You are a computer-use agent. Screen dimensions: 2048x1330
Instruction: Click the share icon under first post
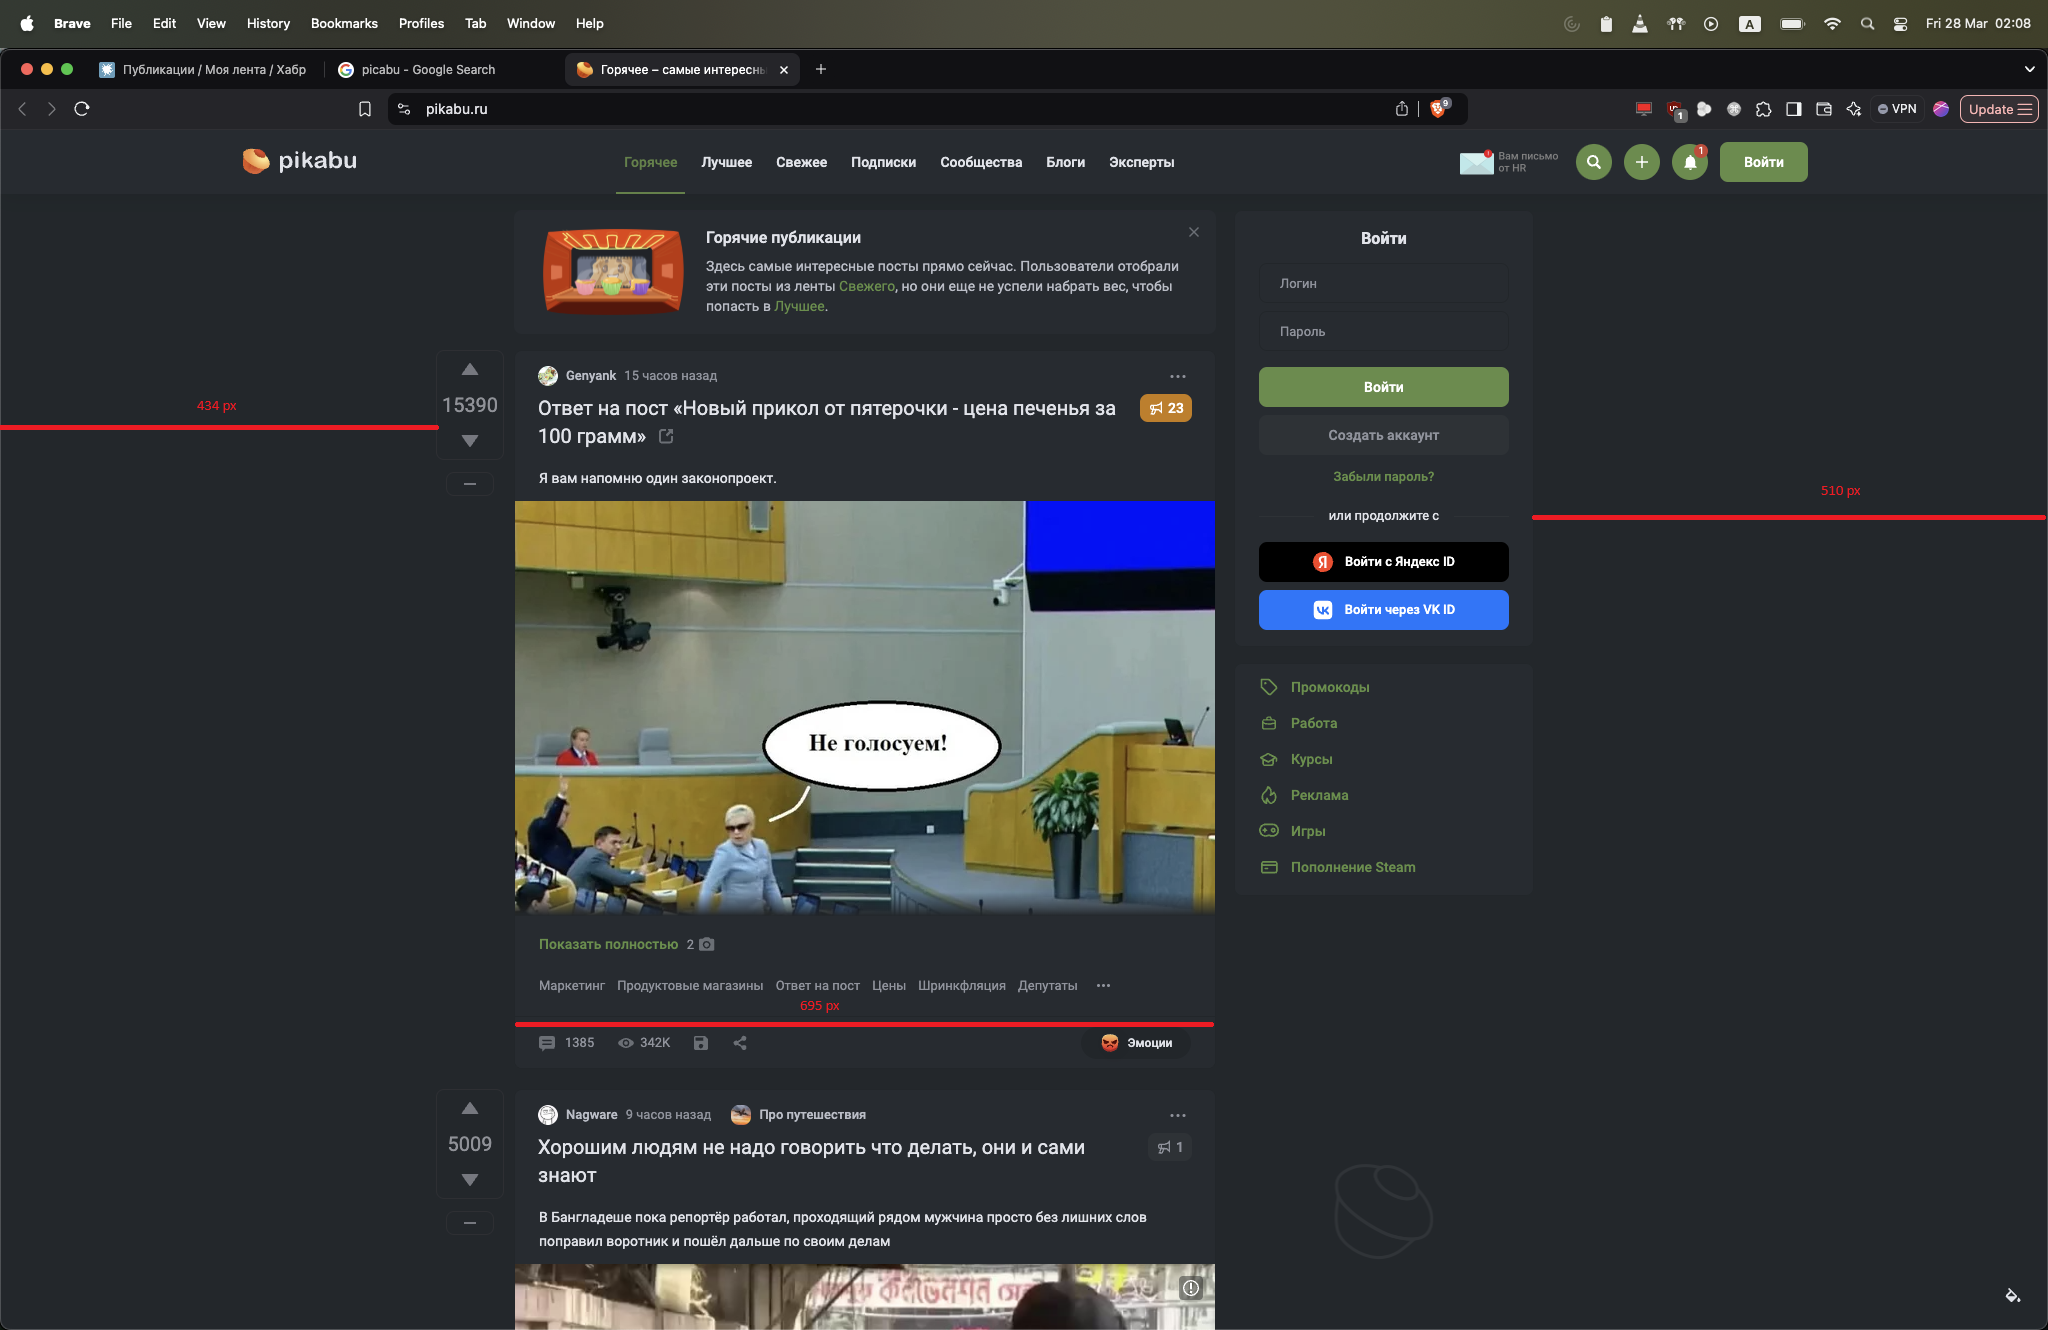(740, 1043)
